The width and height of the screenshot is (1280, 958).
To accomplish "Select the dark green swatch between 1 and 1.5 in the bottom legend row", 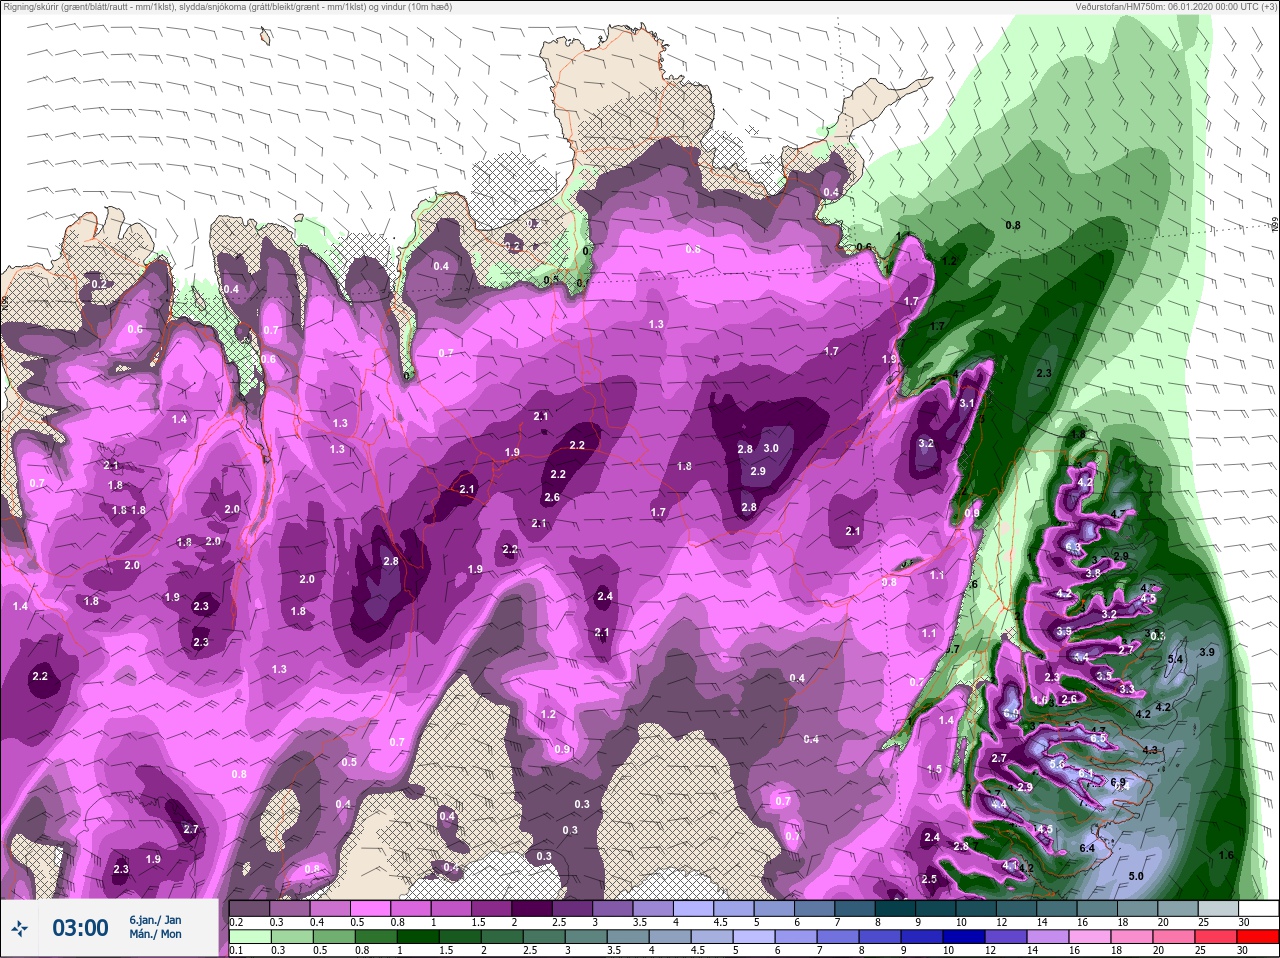I will (419, 937).
